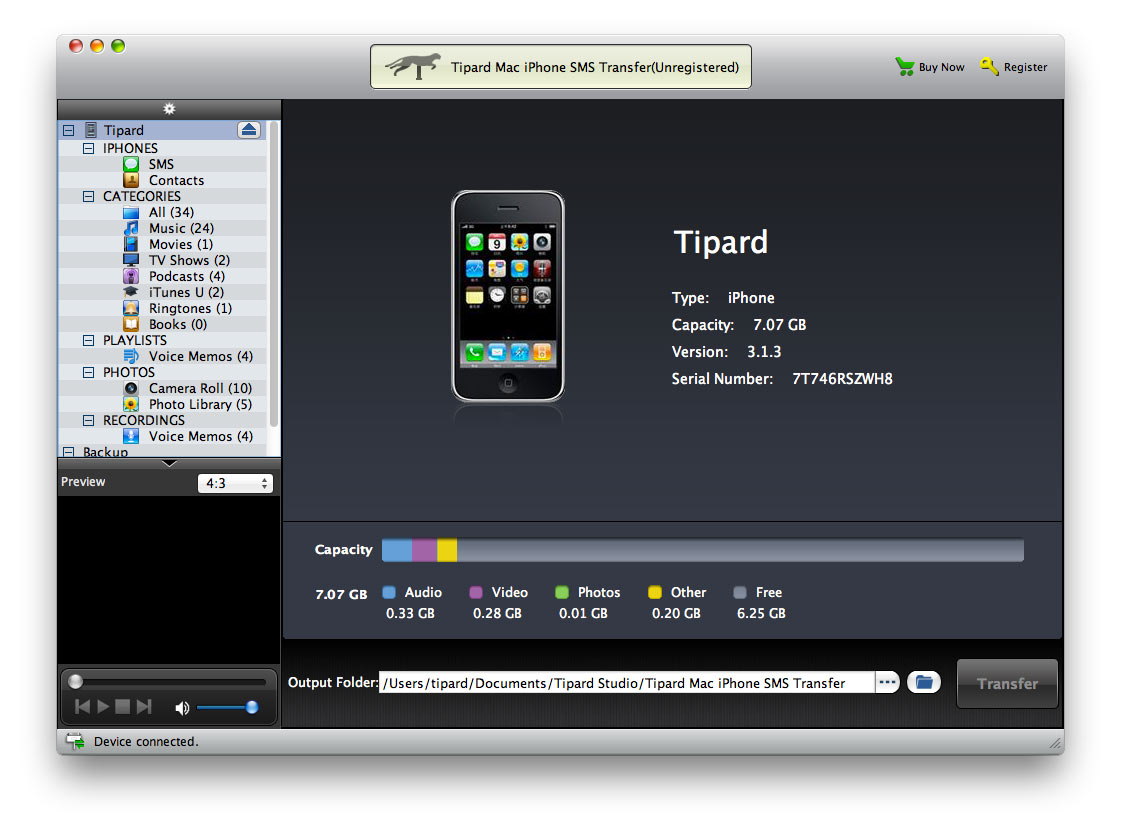Click the Buy Now shopping cart icon
The height and width of the screenshot is (834, 1121).
point(904,66)
